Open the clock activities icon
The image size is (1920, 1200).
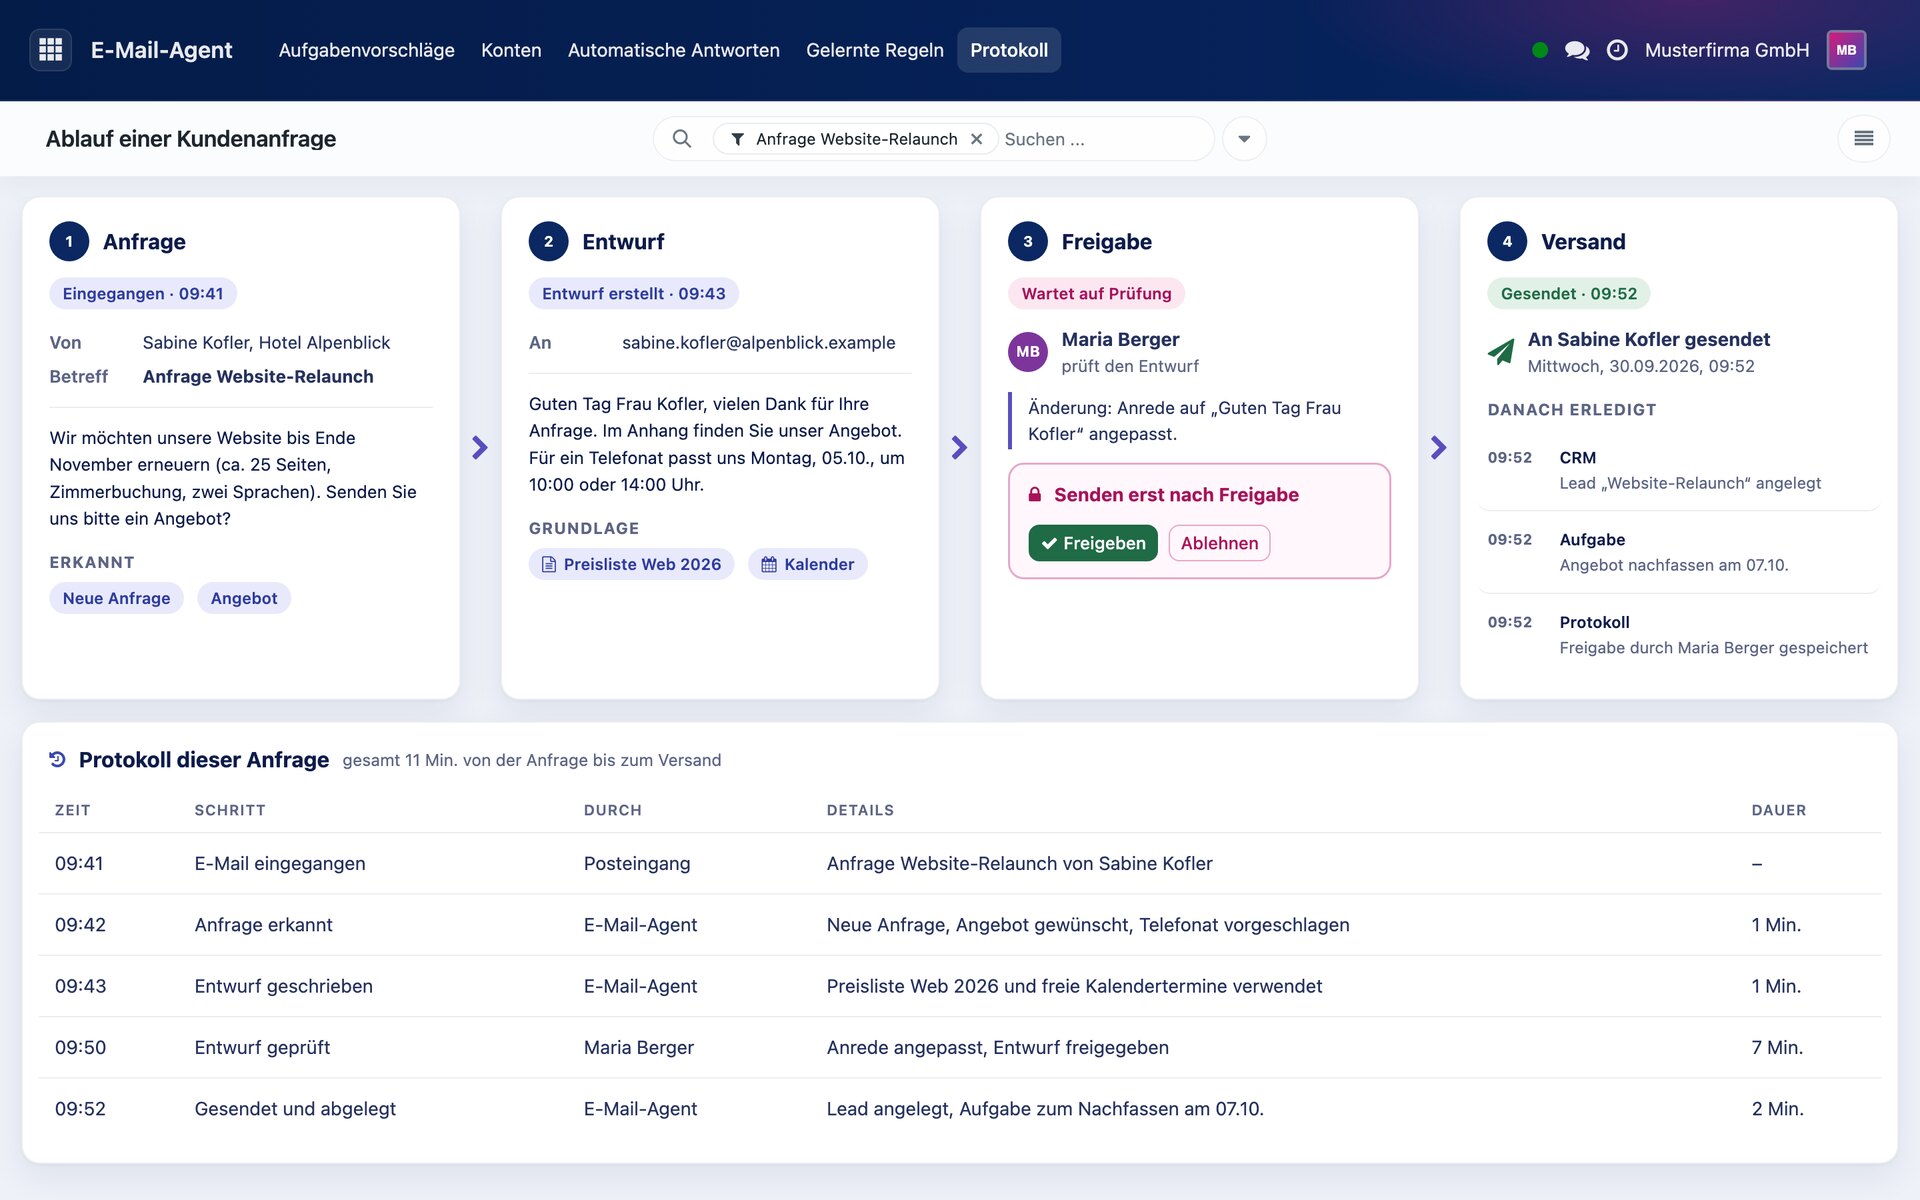click(x=1617, y=50)
